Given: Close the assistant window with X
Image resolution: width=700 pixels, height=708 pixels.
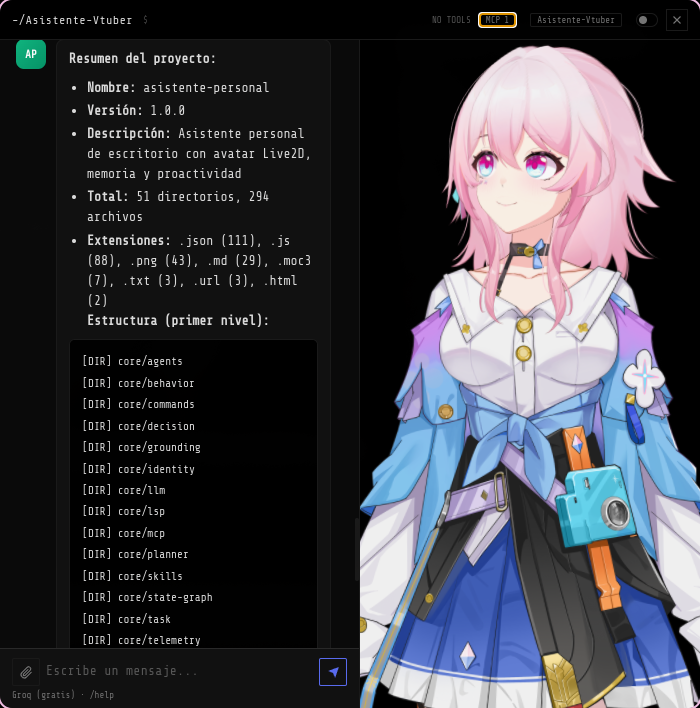Looking at the screenshot, I should tap(677, 20).
